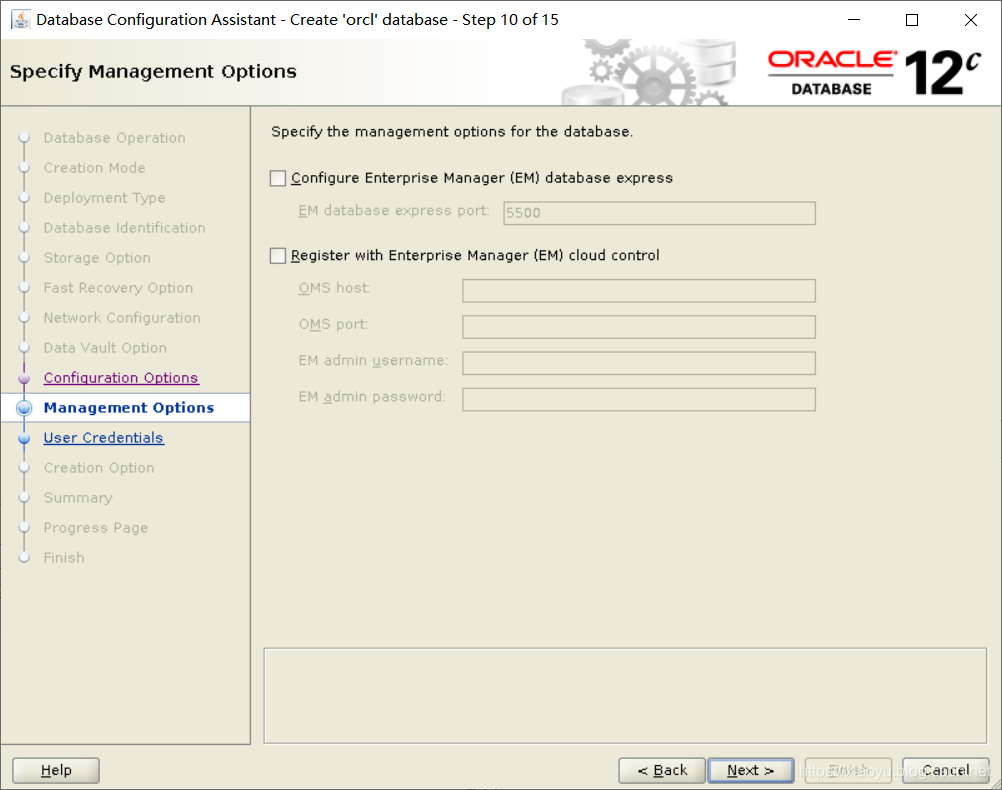The width and height of the screenshot is (1002, 790).
Task: Enable Configure Enterprise Manager database express checkbox
Action: tap(278, 178)
